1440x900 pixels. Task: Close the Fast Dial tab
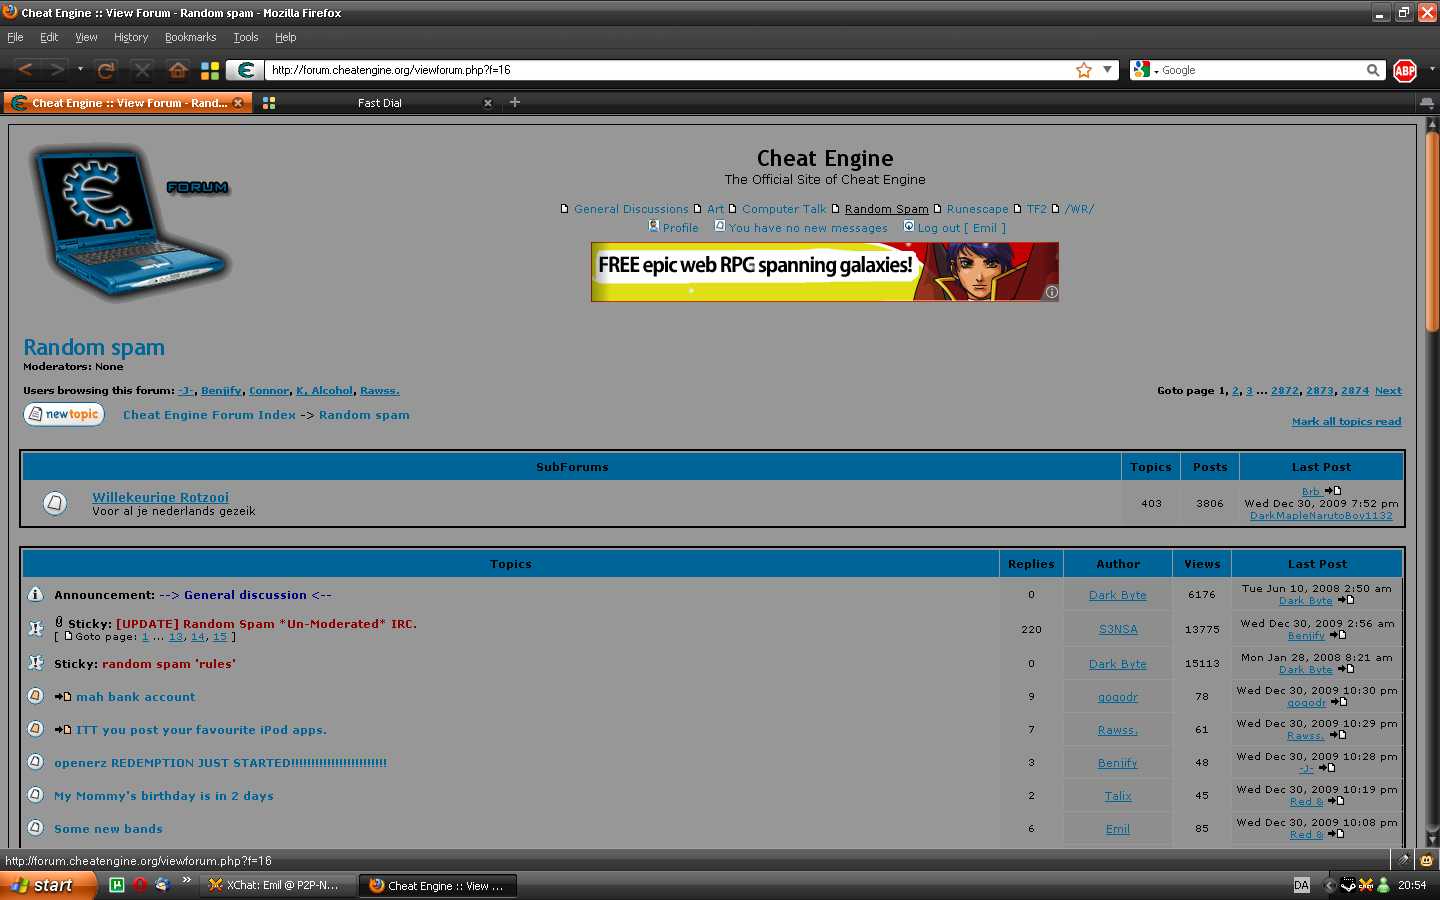[488, 103]
